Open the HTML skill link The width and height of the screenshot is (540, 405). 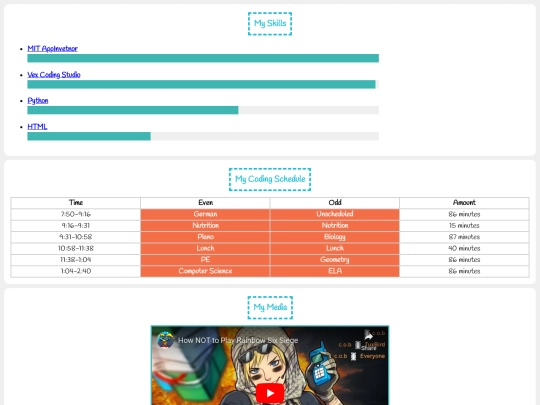tap(37, 126)
